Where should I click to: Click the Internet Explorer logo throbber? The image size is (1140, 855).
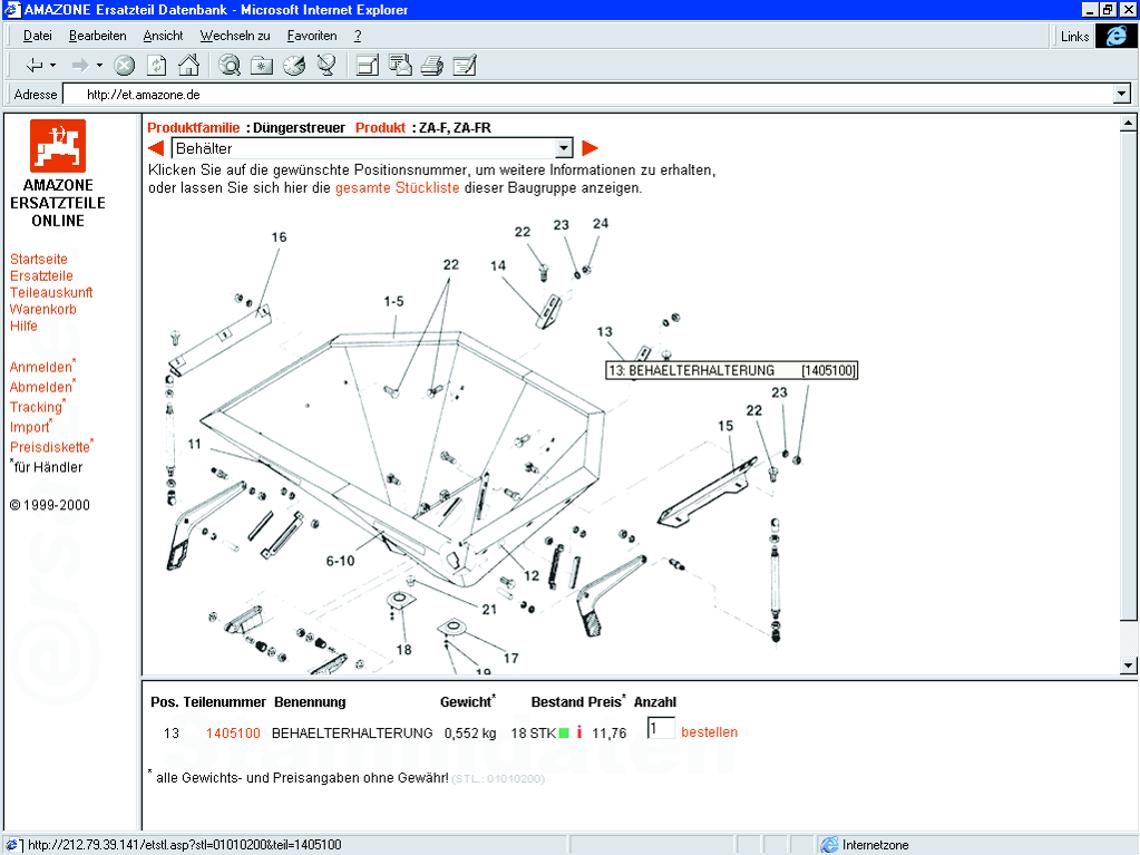pos(1116,36)
